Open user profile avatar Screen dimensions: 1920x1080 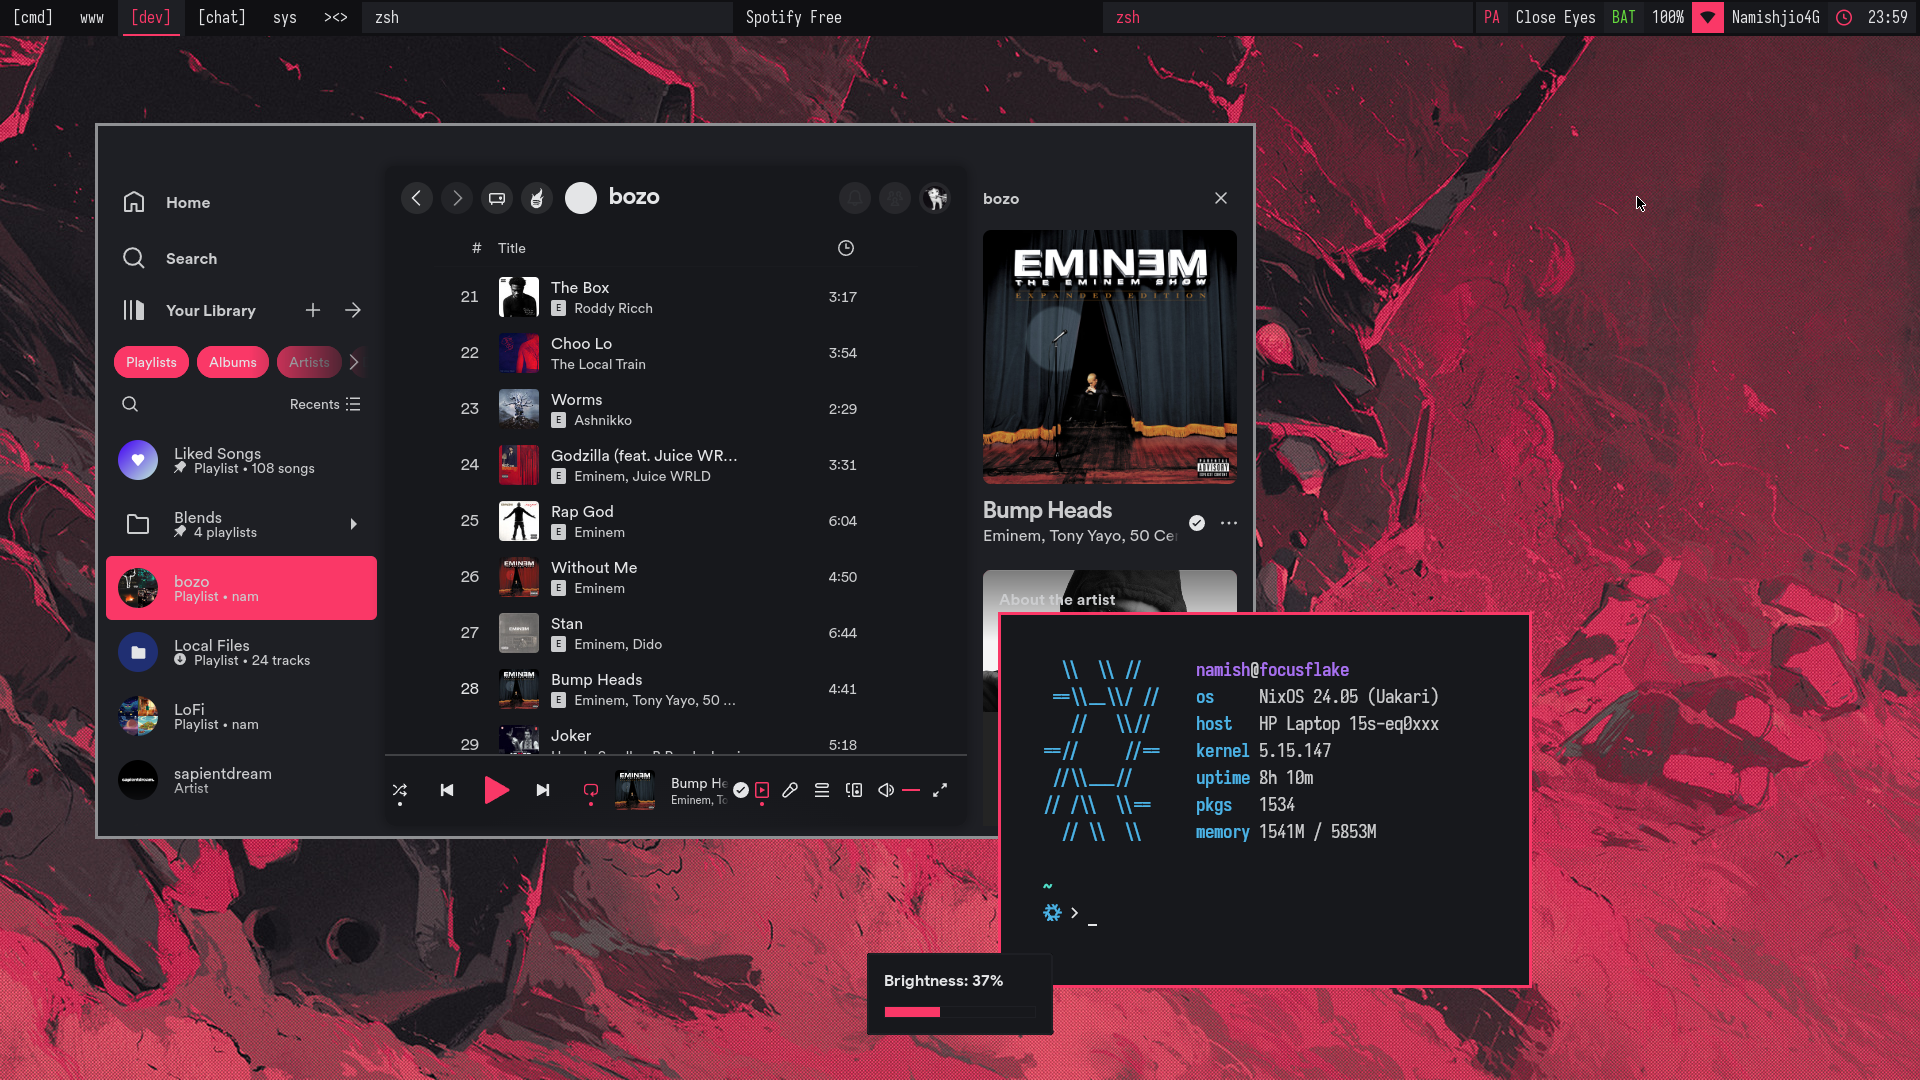(935, 198)
